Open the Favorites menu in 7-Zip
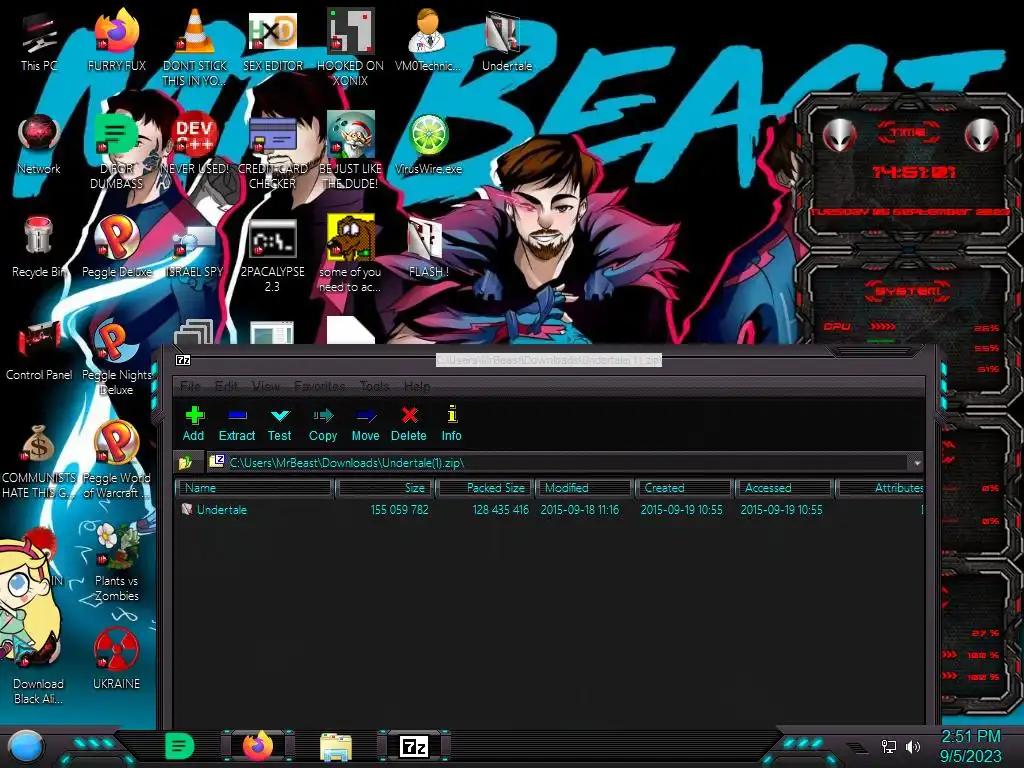Viewport: 1024px width, 768px height. [x=319, y=386]
